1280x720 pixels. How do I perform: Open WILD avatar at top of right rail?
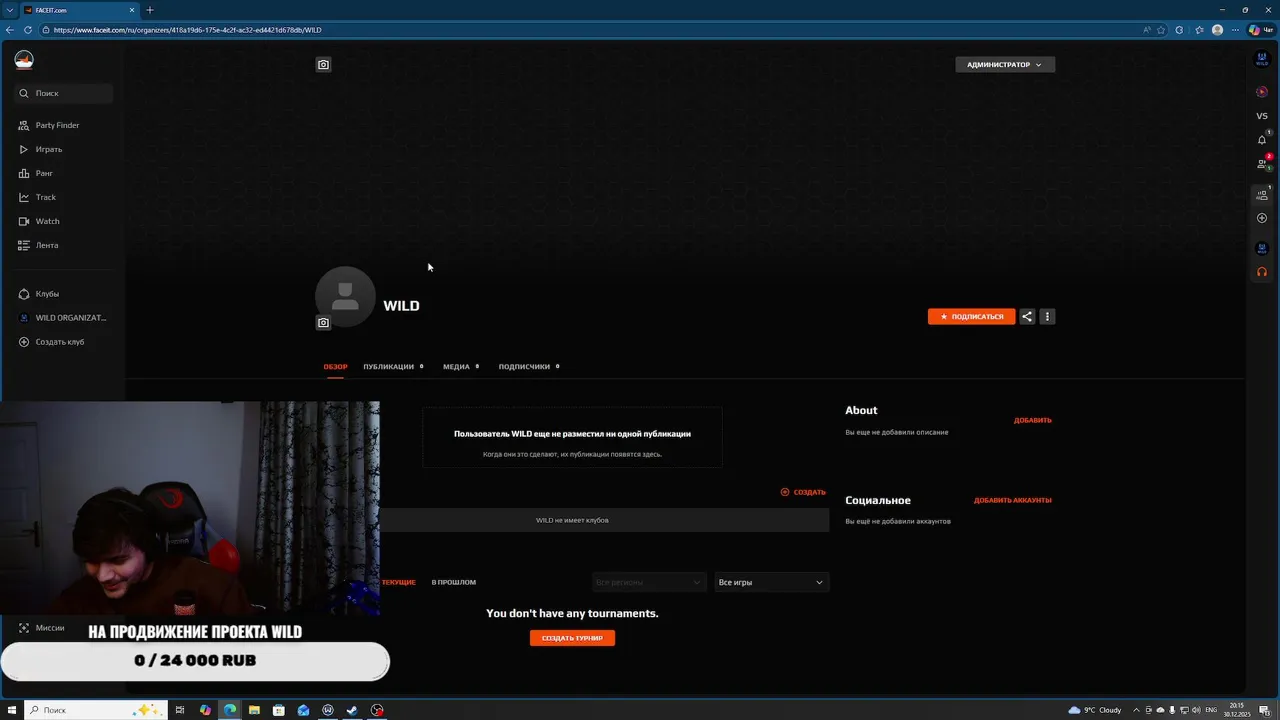1262,60
